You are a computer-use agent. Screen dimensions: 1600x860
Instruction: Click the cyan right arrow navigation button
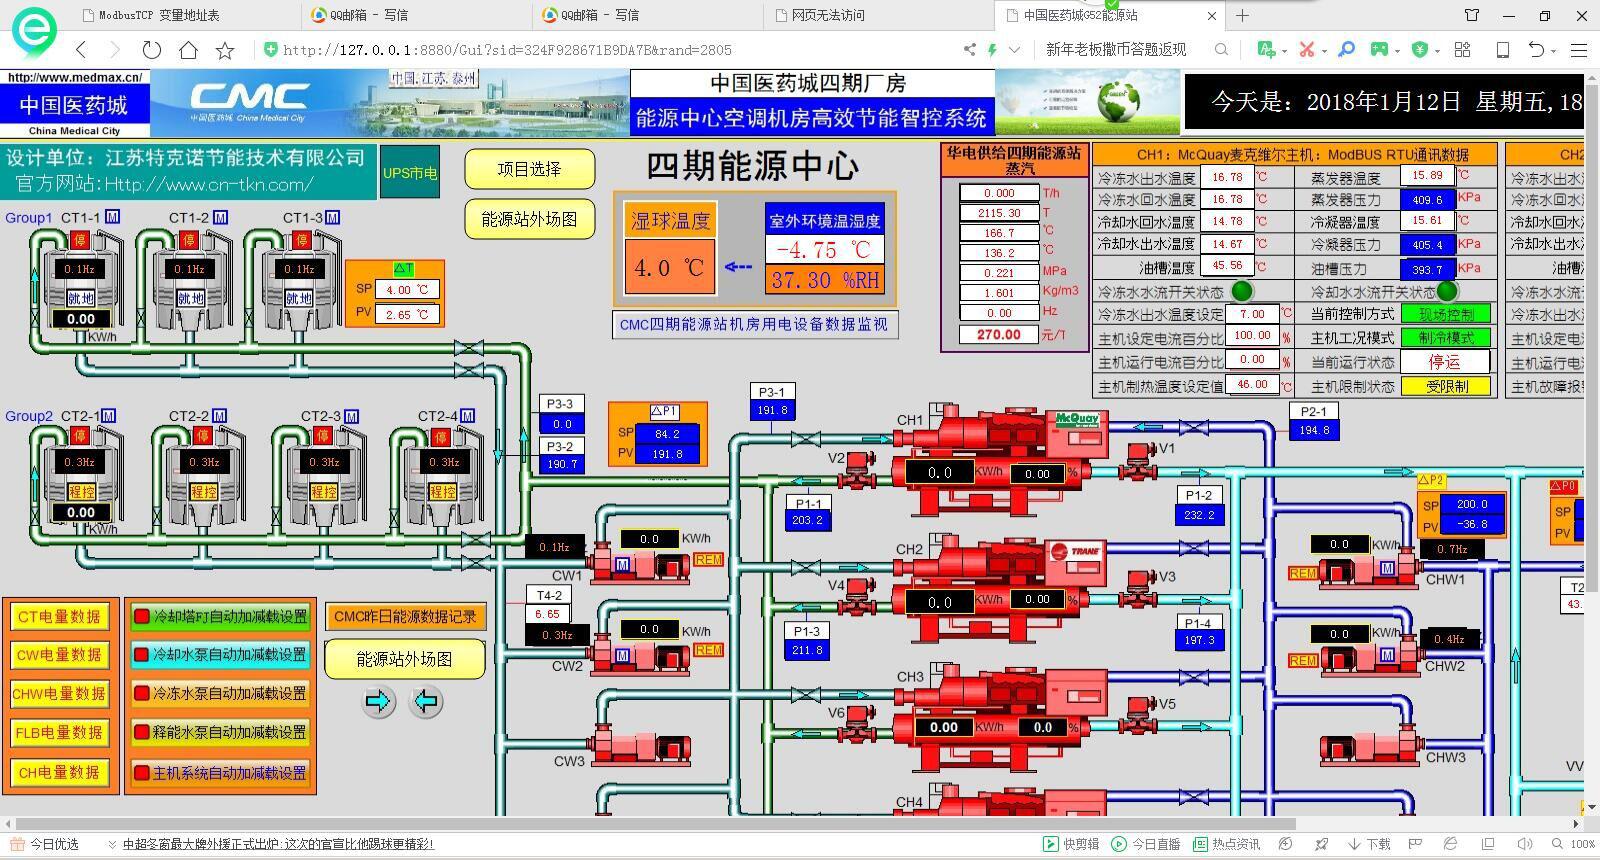click(378, 702)
